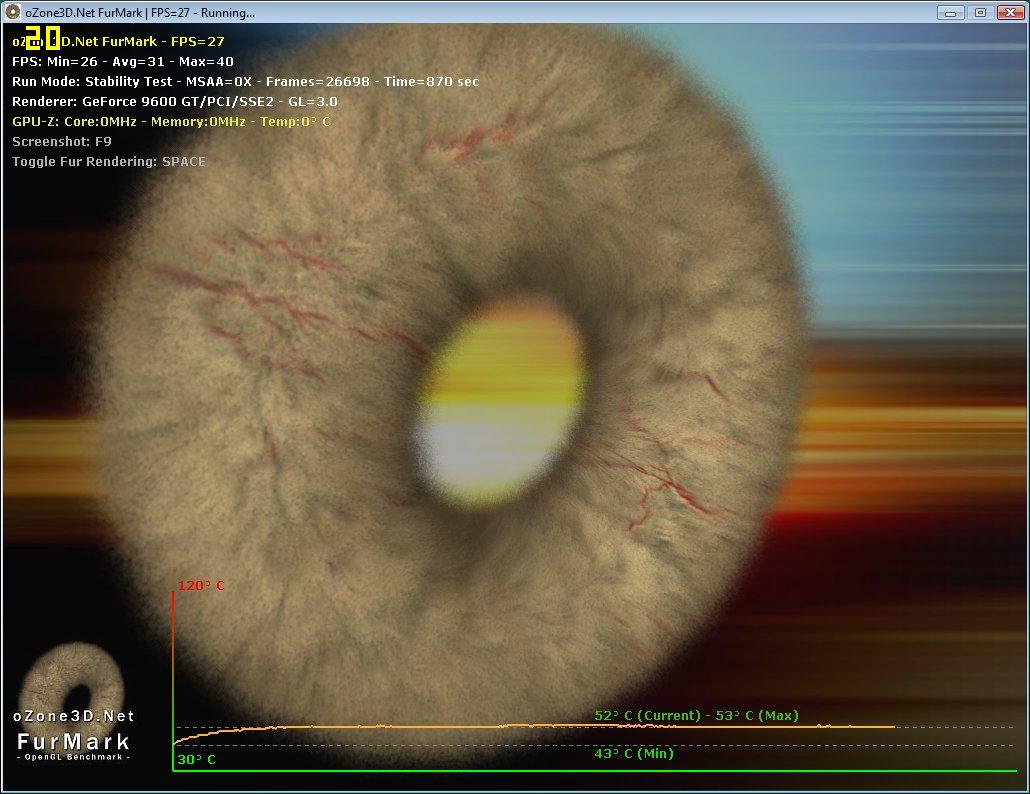Click the green 30° C graph label
The image size is (1030, 794).
(197, 759)
